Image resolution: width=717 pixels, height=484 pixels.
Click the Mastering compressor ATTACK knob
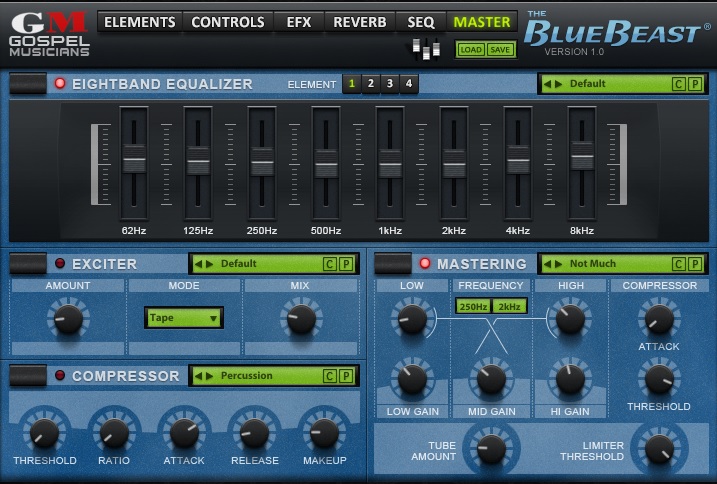tap(659, 319)
